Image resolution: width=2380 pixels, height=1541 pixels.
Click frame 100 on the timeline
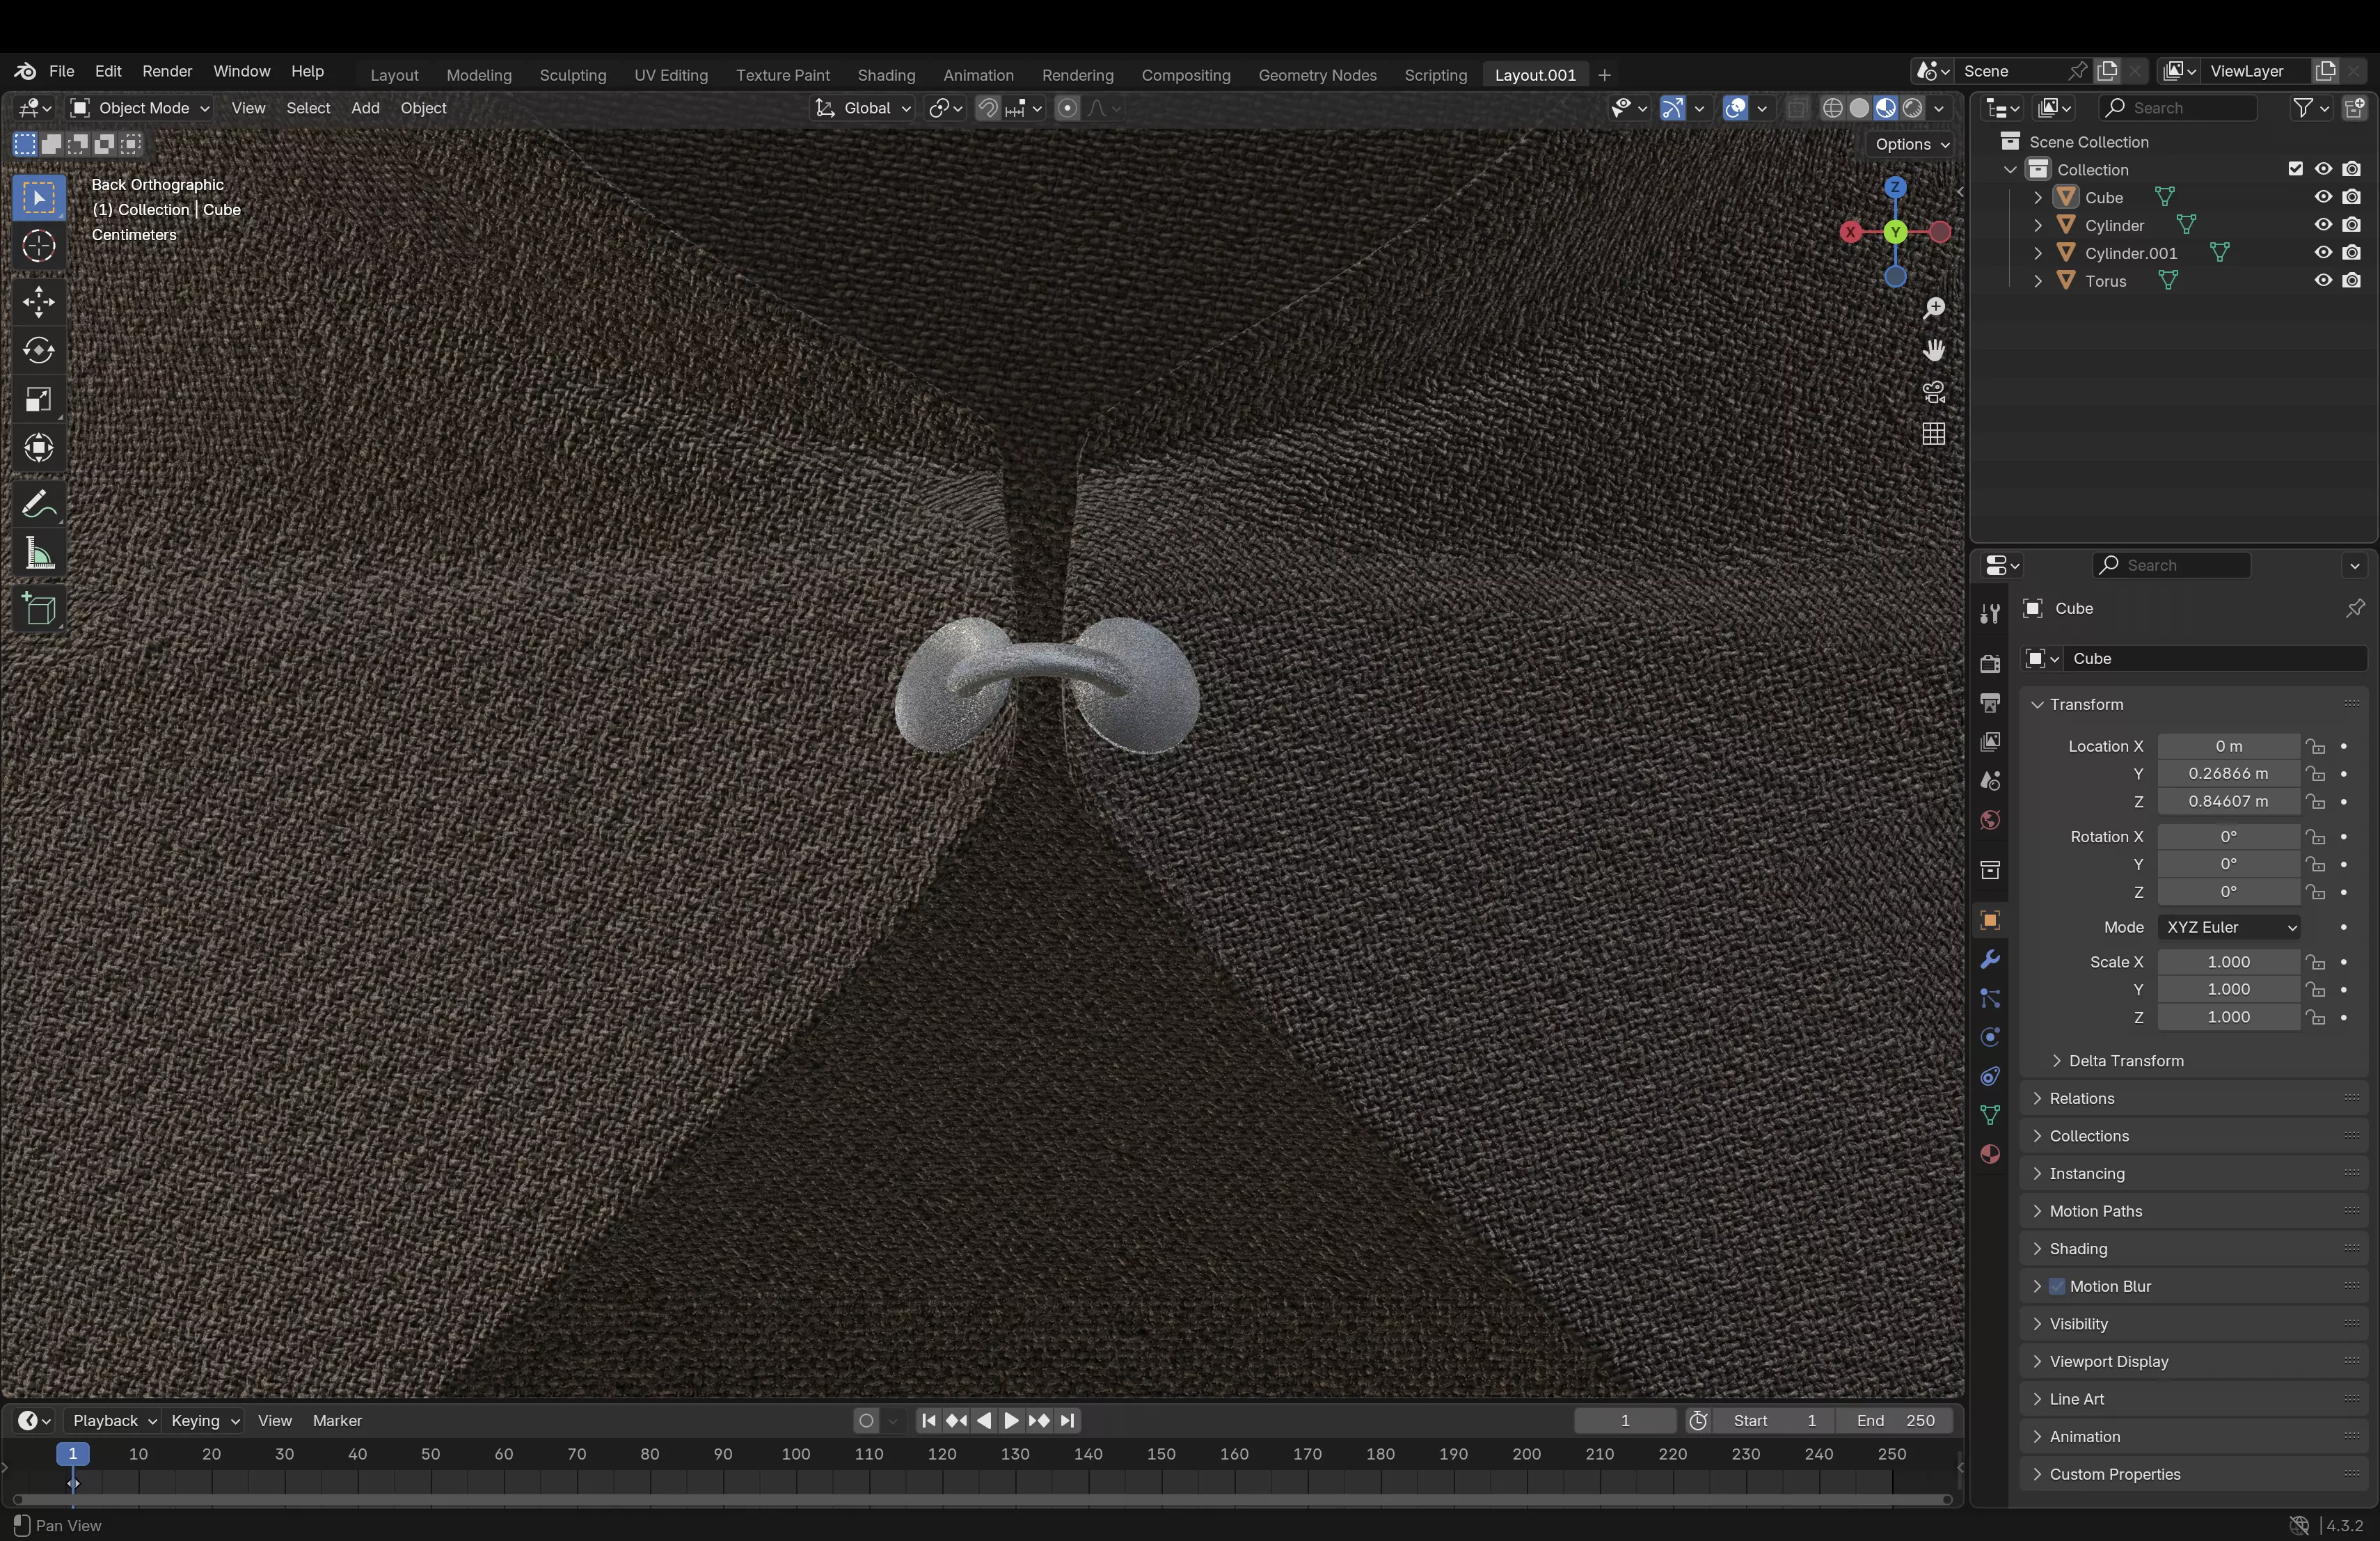point(796,1455)
